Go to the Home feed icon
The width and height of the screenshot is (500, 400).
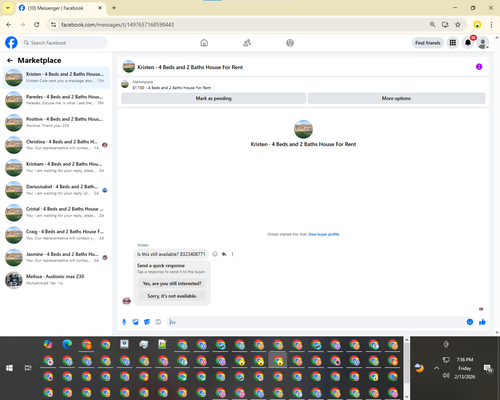[204, 43]
